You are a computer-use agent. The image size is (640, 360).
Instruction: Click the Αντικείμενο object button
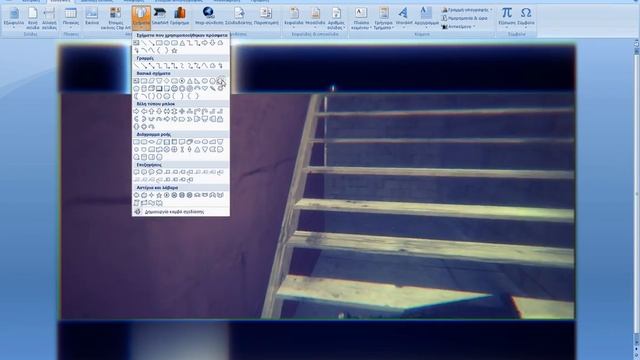(458, 27)
